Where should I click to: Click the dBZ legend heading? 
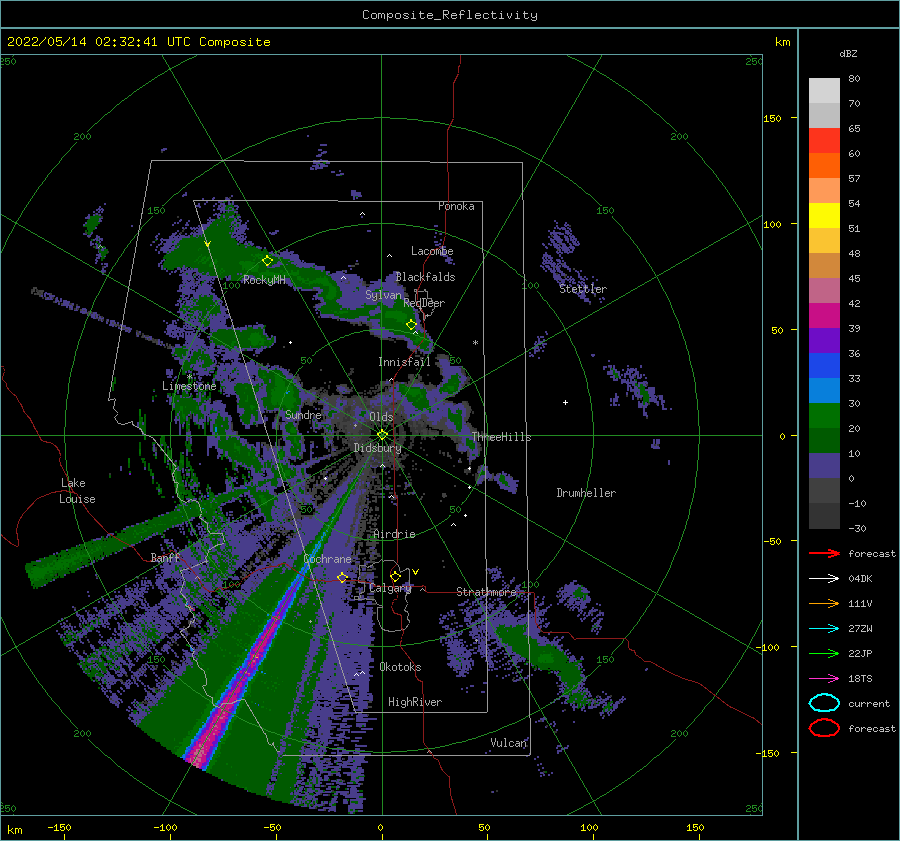point(848,53)
